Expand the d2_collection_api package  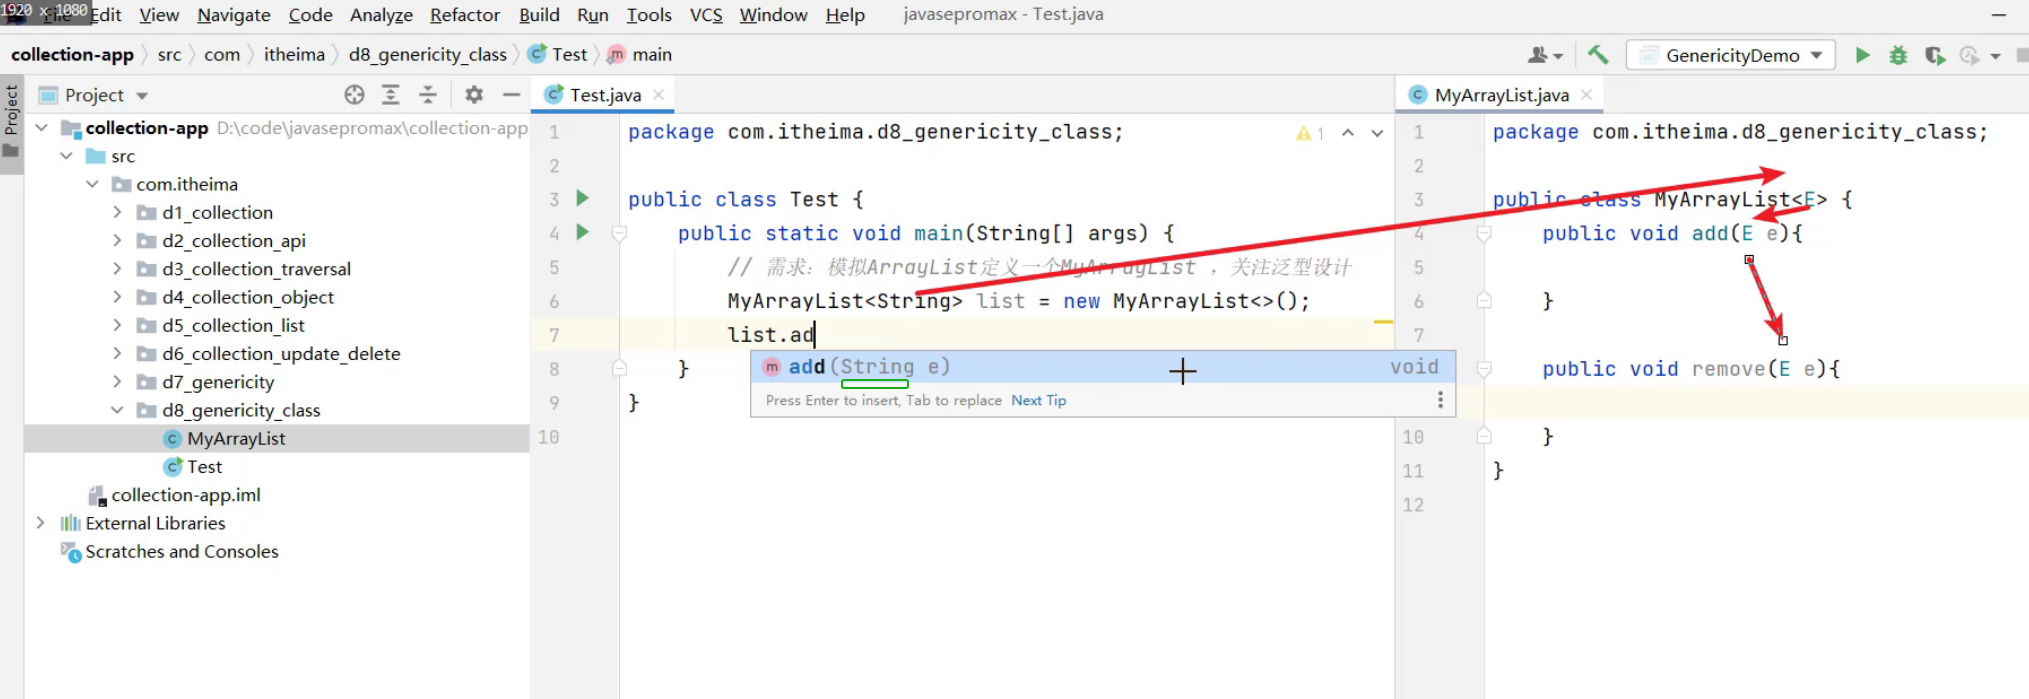coord(117,241)
